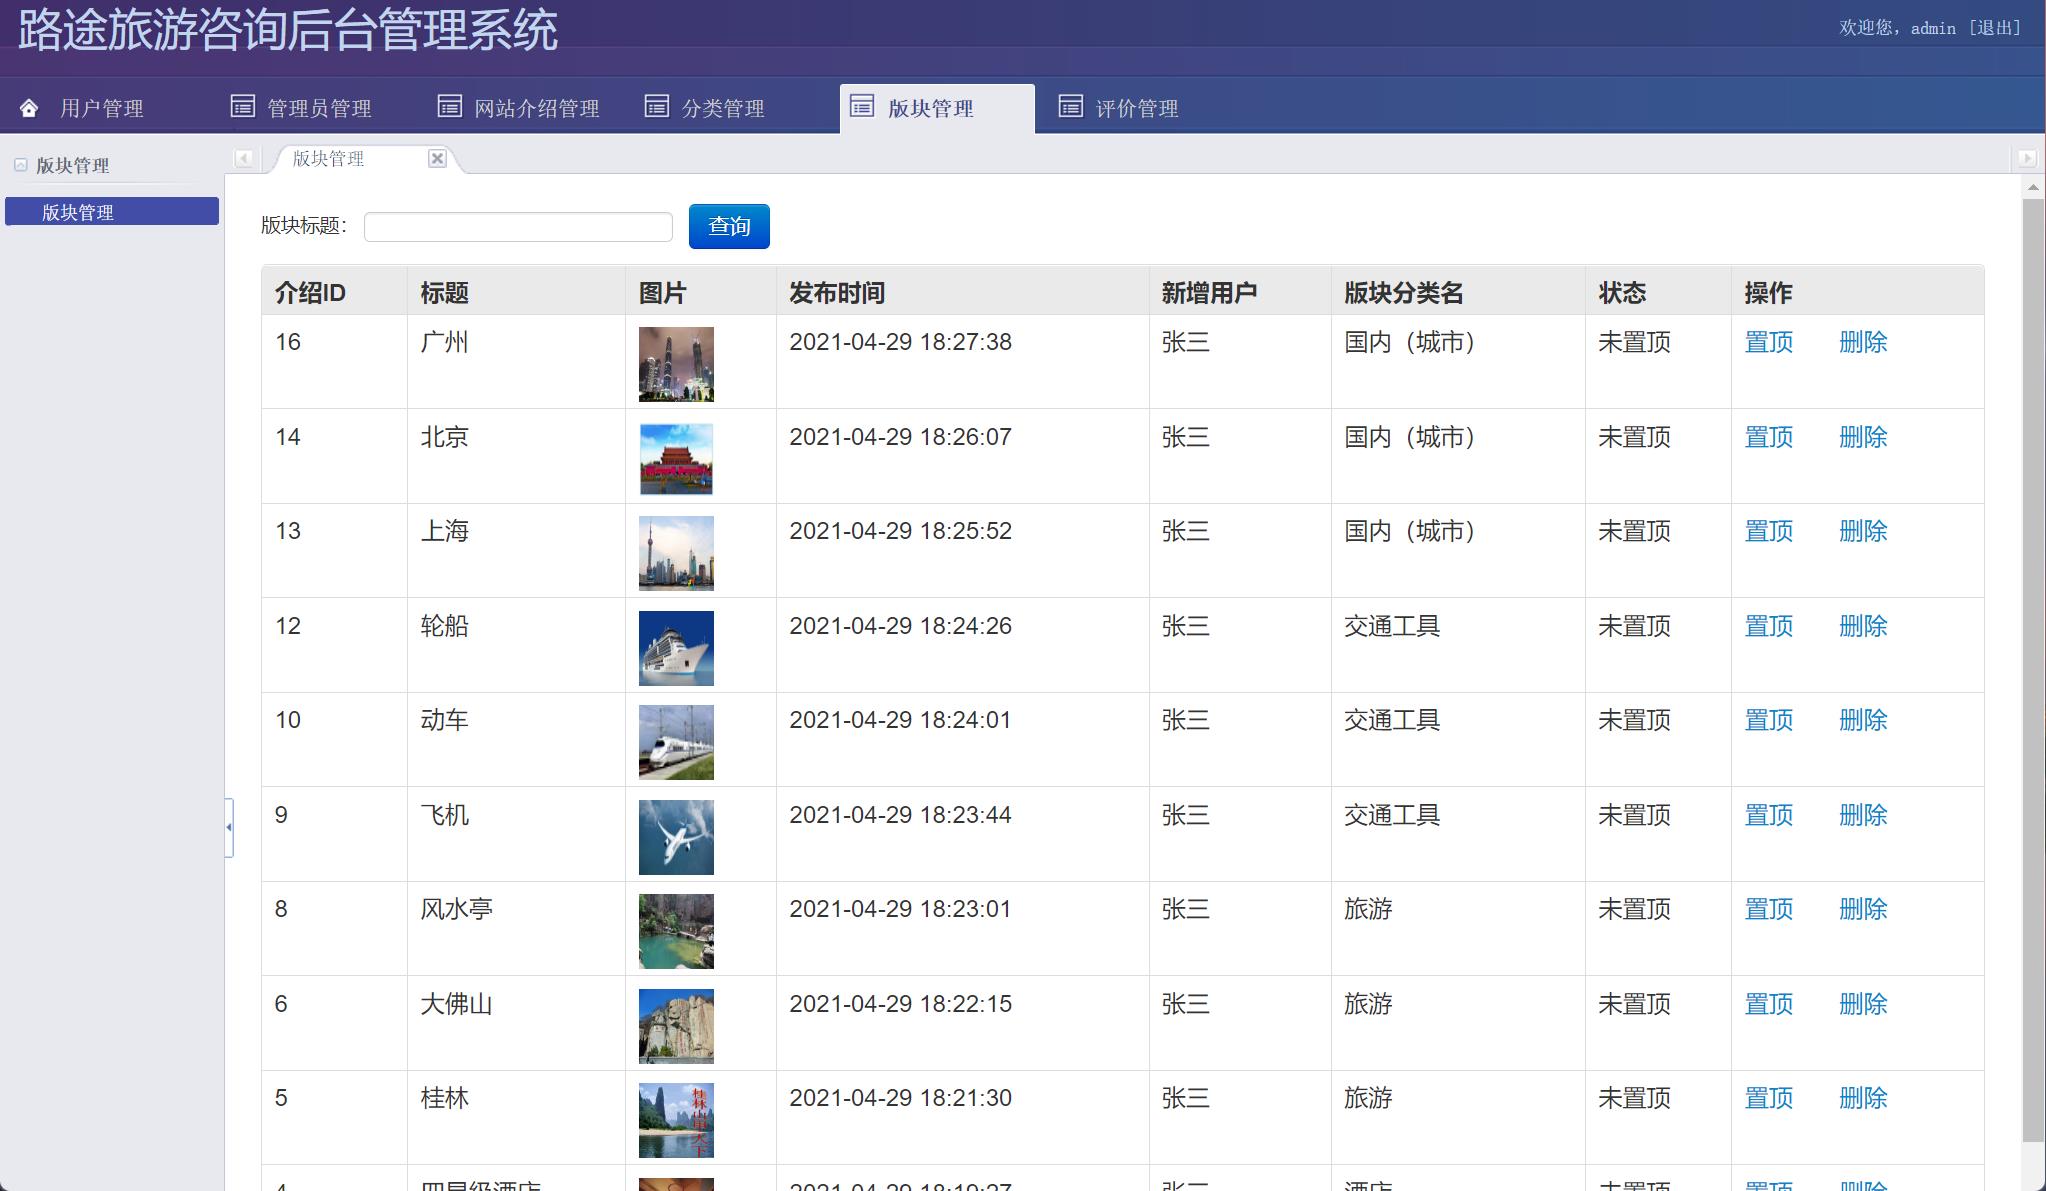
Task: Click the icon next to 网站介绍管理
Action: 450,106
